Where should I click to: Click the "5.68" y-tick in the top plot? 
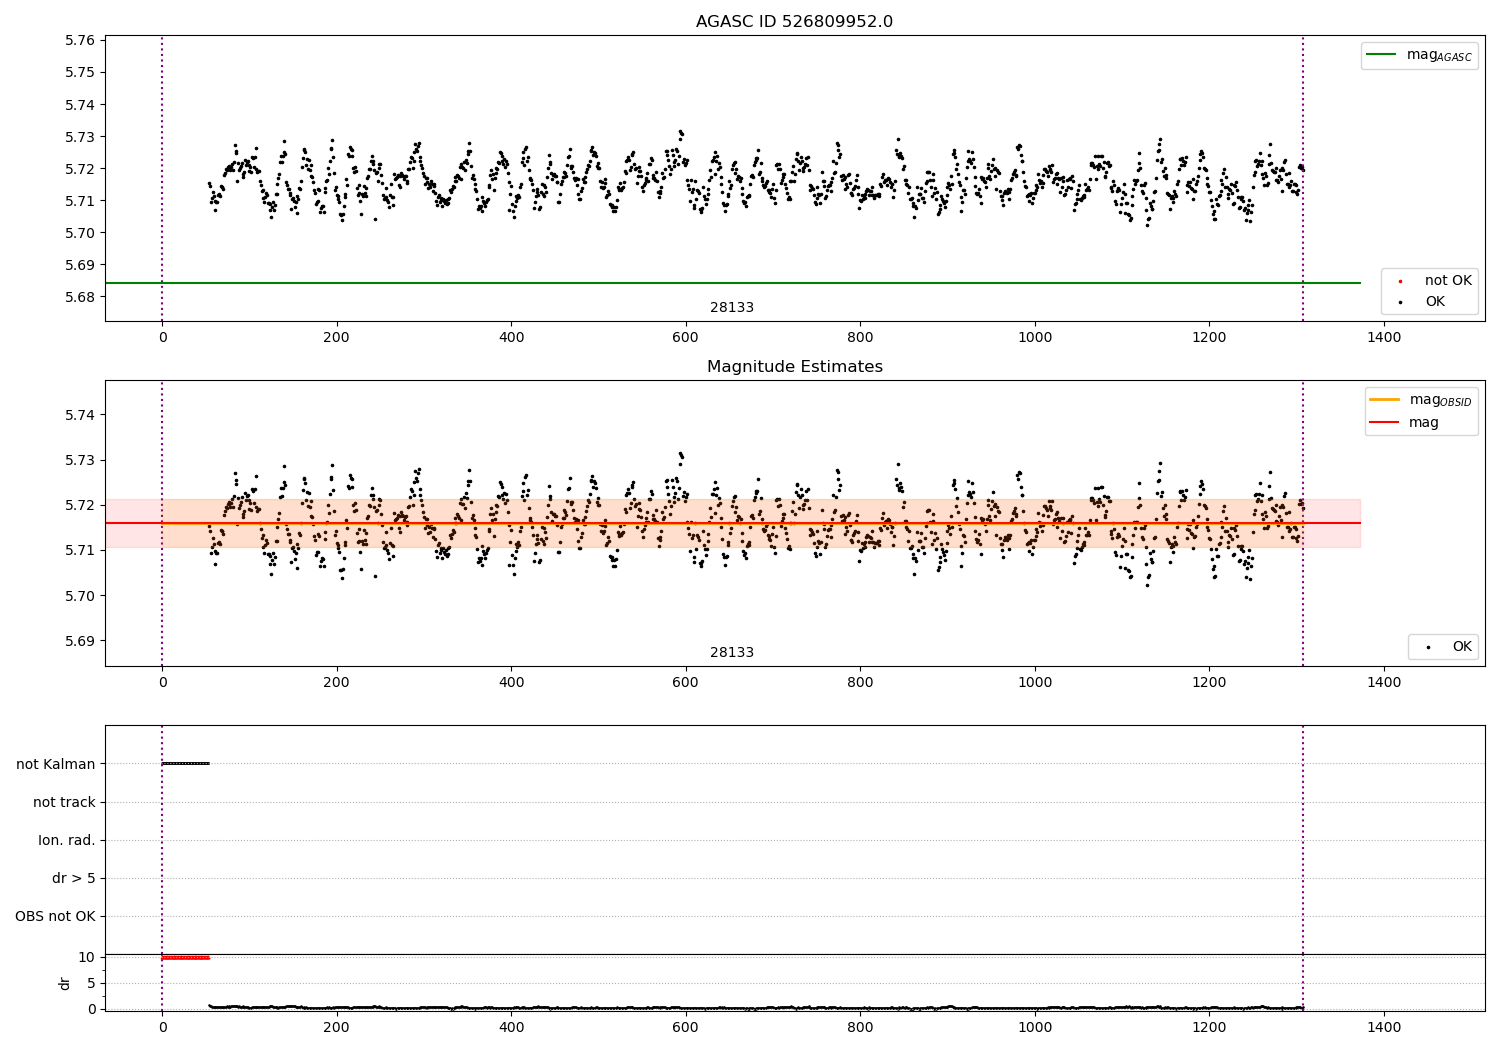[80, 298]
